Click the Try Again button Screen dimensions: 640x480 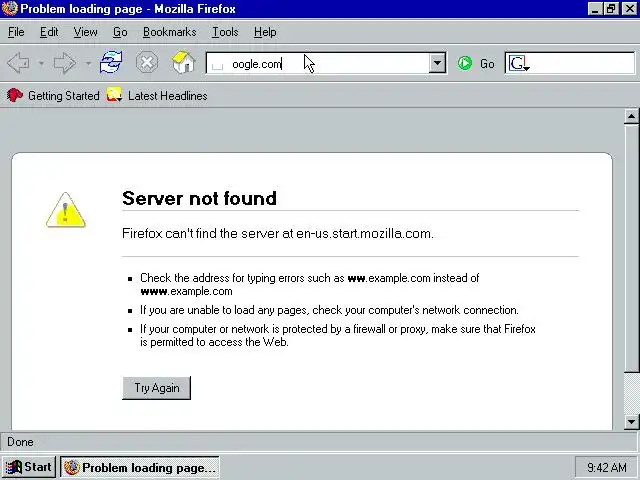(156, 388)
